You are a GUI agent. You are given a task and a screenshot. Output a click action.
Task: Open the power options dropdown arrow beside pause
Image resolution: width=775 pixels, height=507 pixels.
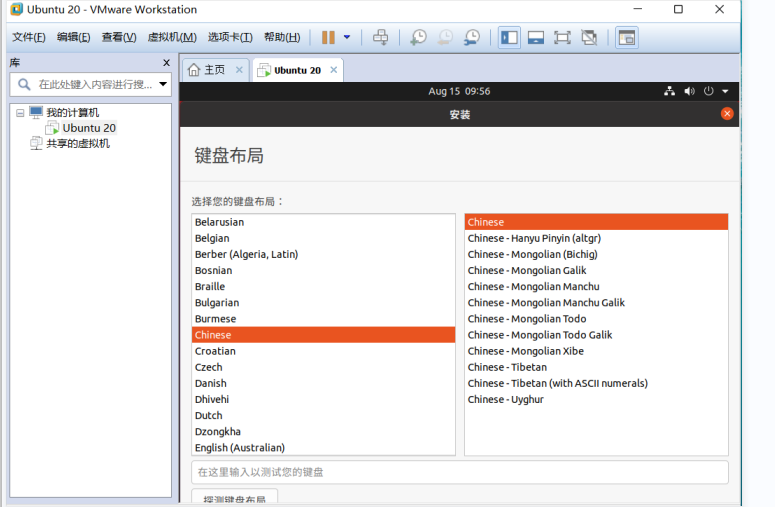(x=347, y=37)
